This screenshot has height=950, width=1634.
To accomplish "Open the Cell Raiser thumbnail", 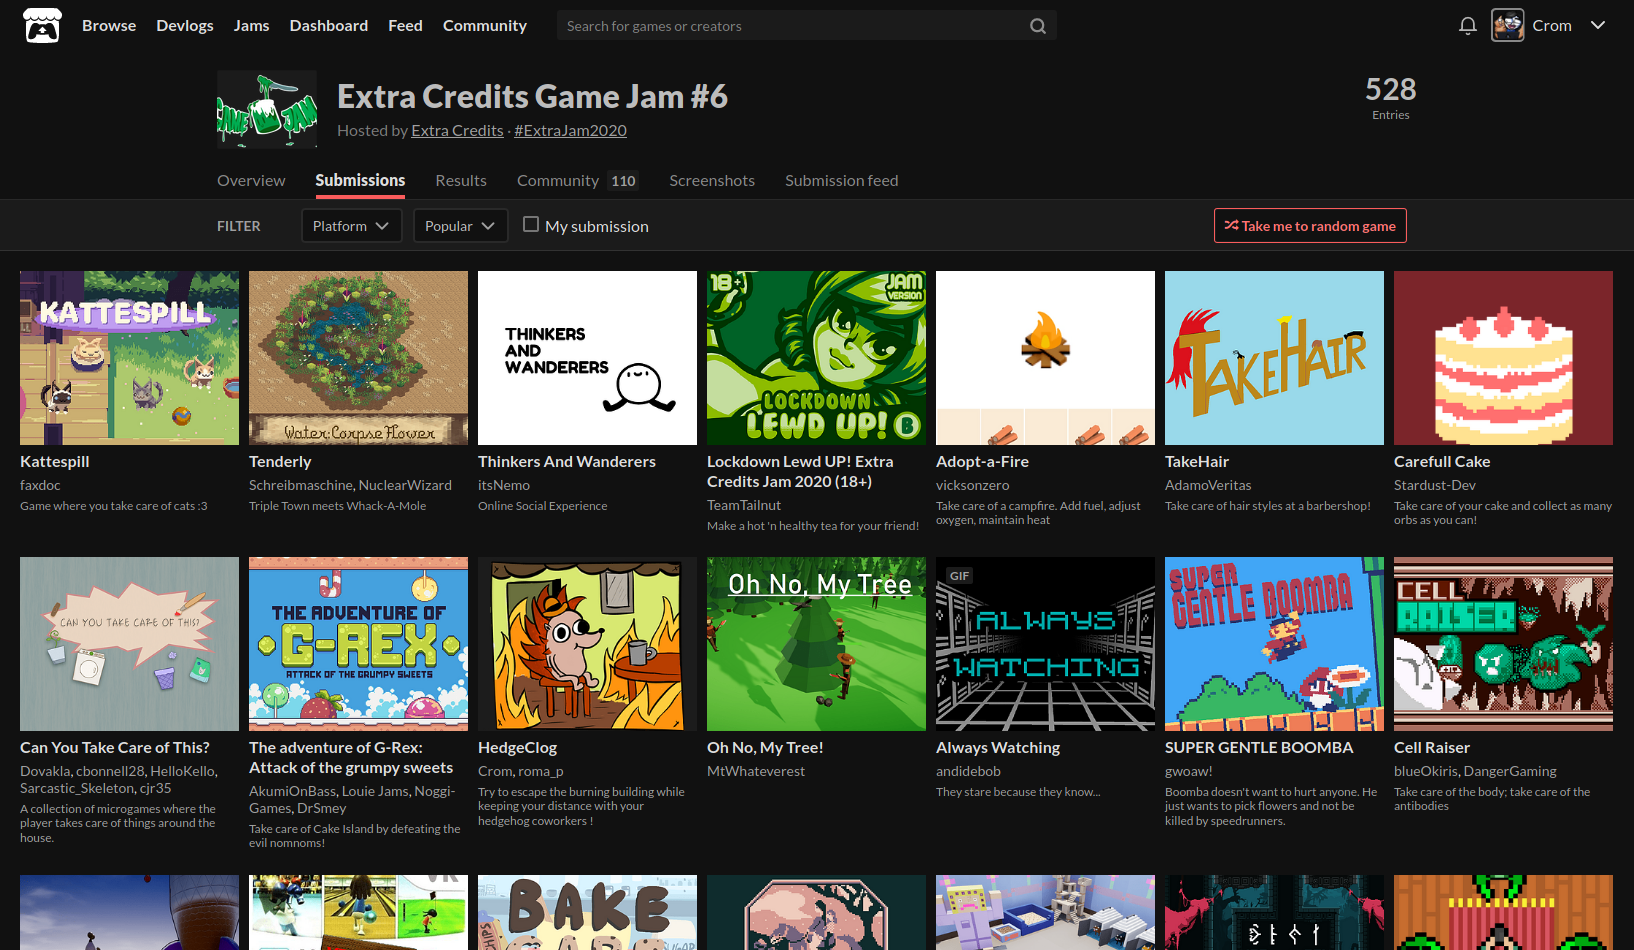I will click(1503, 644).
